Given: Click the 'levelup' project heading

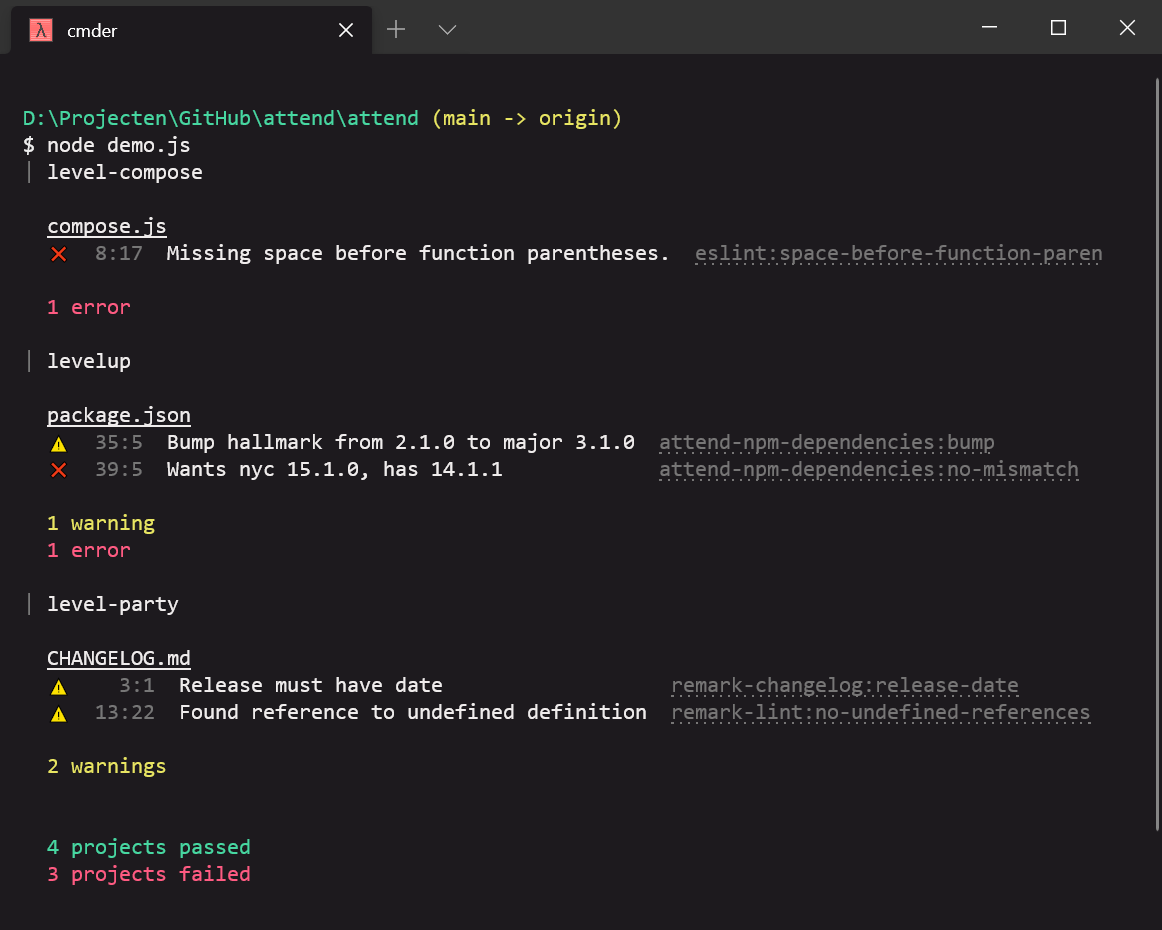Looking at the screenshot, I should tap(89, 361).
